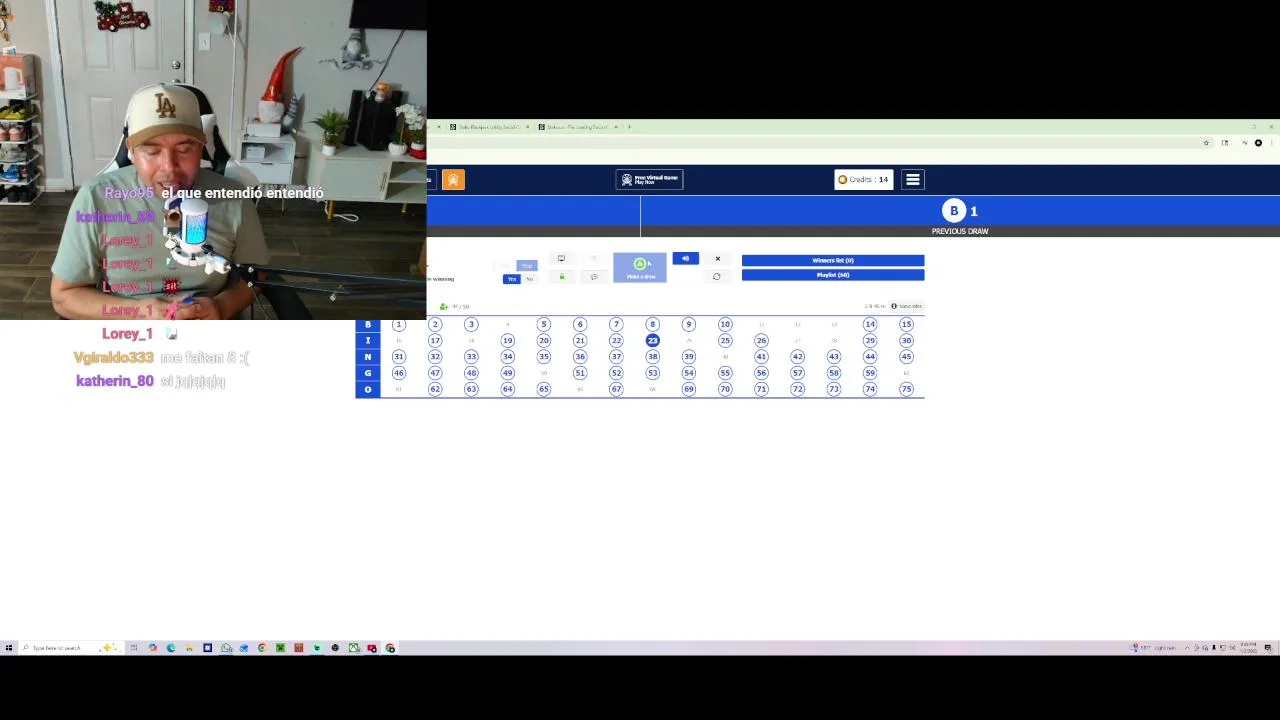Open the red-green Chrome icon on the taskbar
The image size is (1280, 720).
click(x=390, y=648)
